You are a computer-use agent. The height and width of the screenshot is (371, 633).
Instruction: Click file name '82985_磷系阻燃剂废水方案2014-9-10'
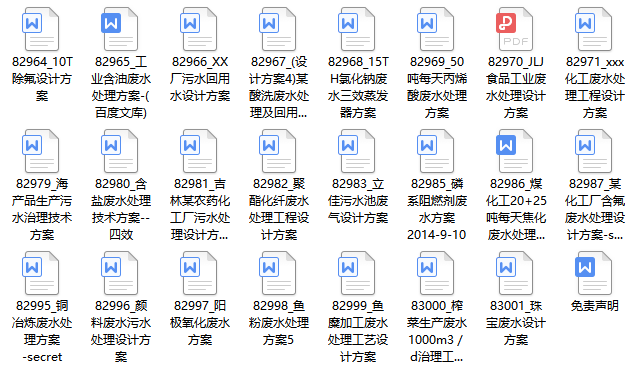[437, 209]
